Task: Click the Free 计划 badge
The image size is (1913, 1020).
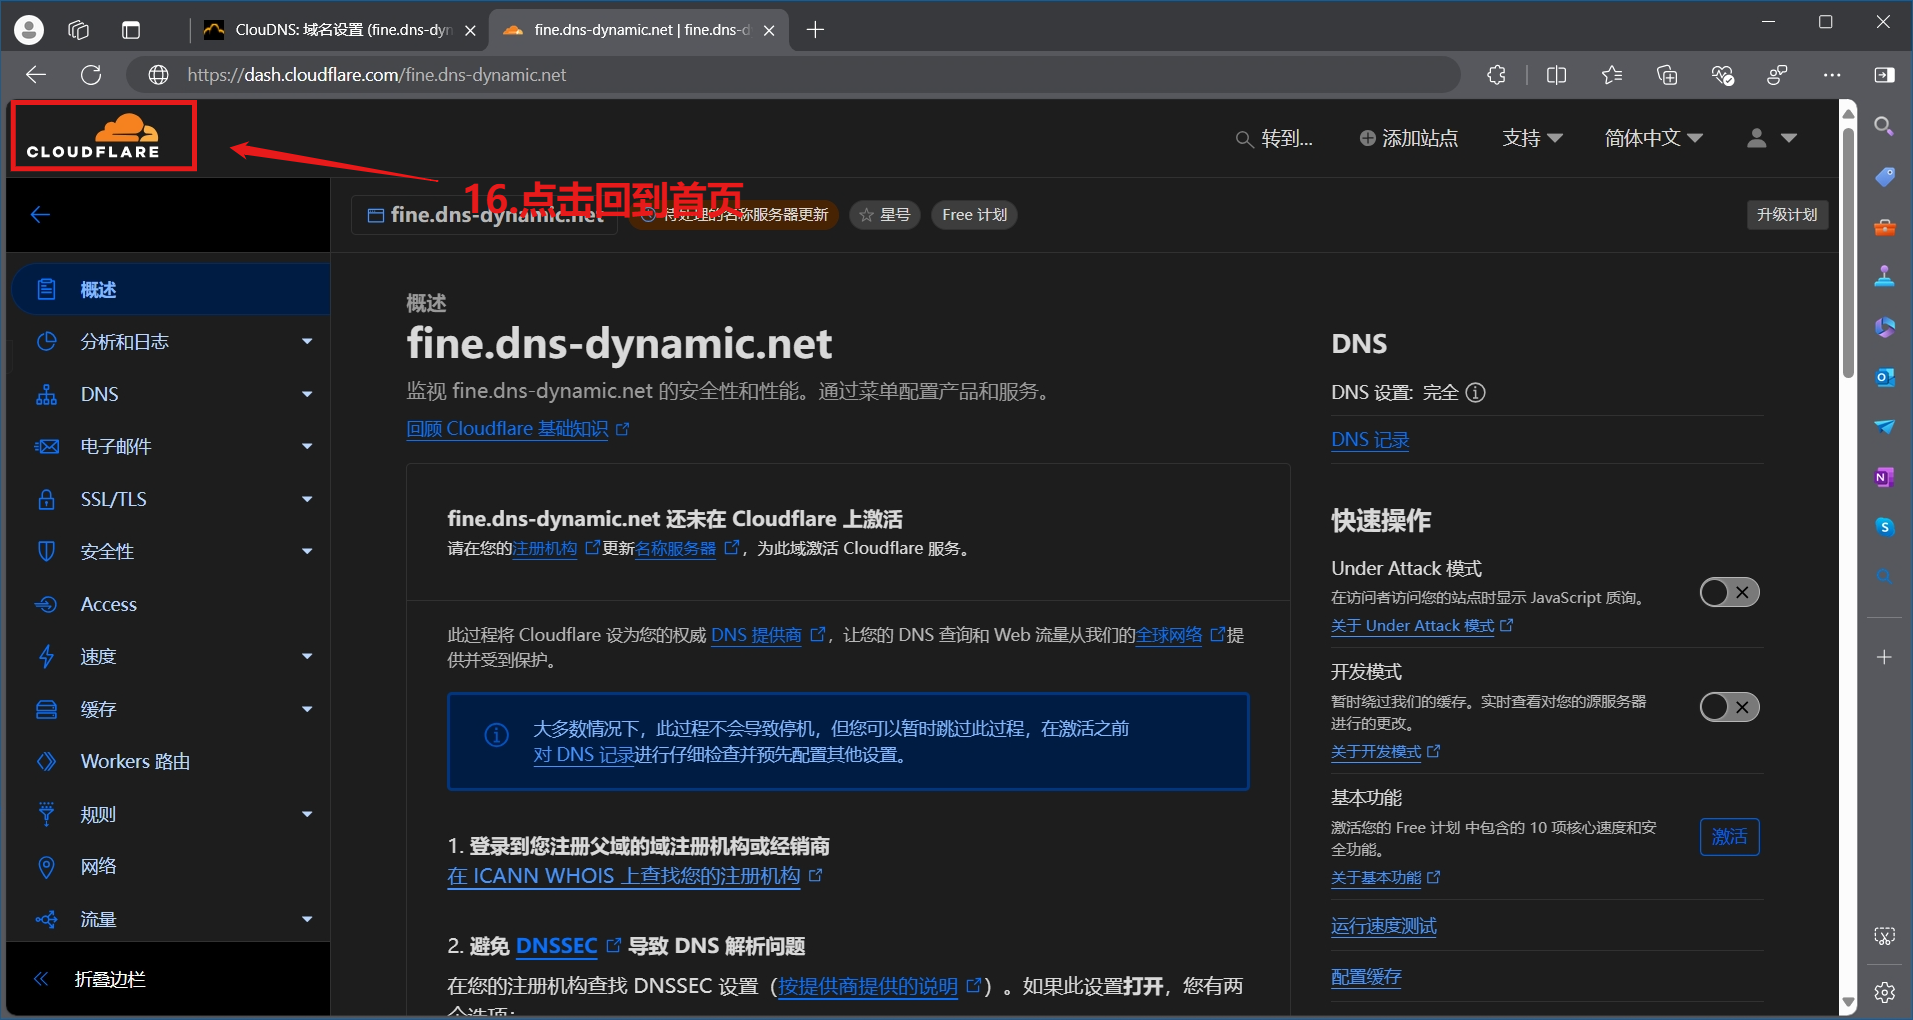Action: coord(974,215)
